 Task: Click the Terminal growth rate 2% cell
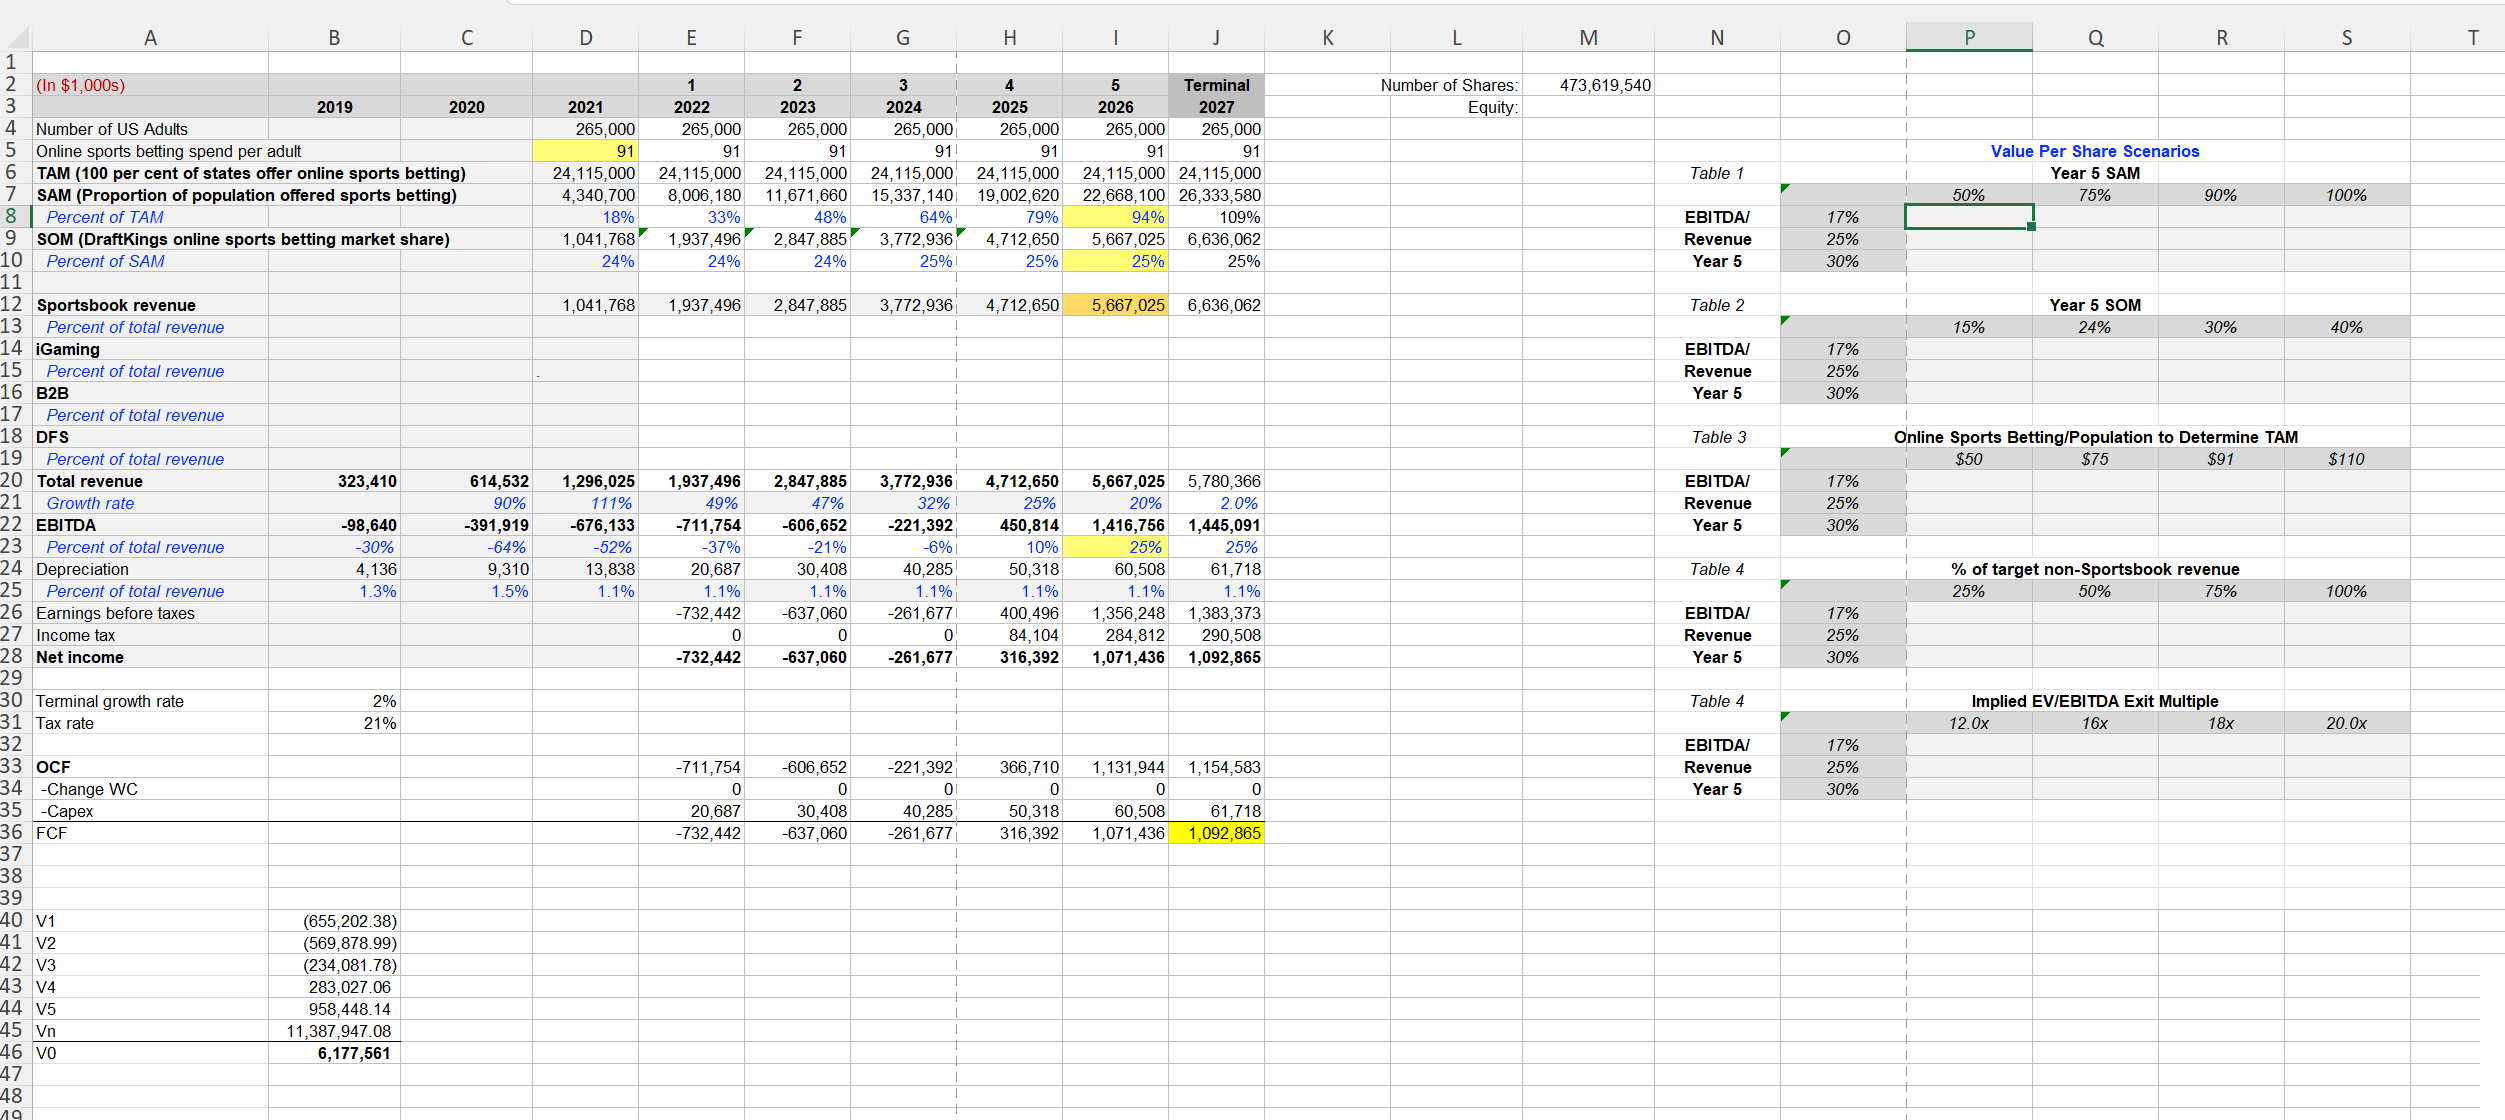(x=335, y=701)
